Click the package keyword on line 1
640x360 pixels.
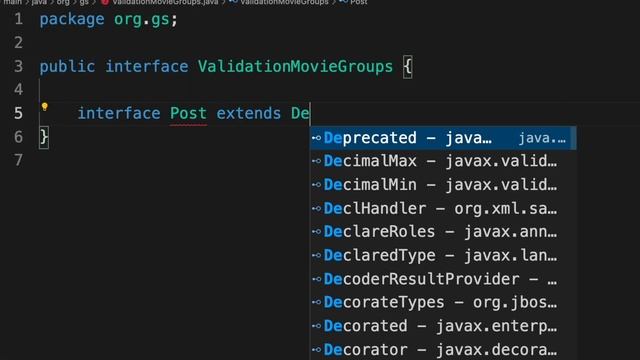coord(72,20)
